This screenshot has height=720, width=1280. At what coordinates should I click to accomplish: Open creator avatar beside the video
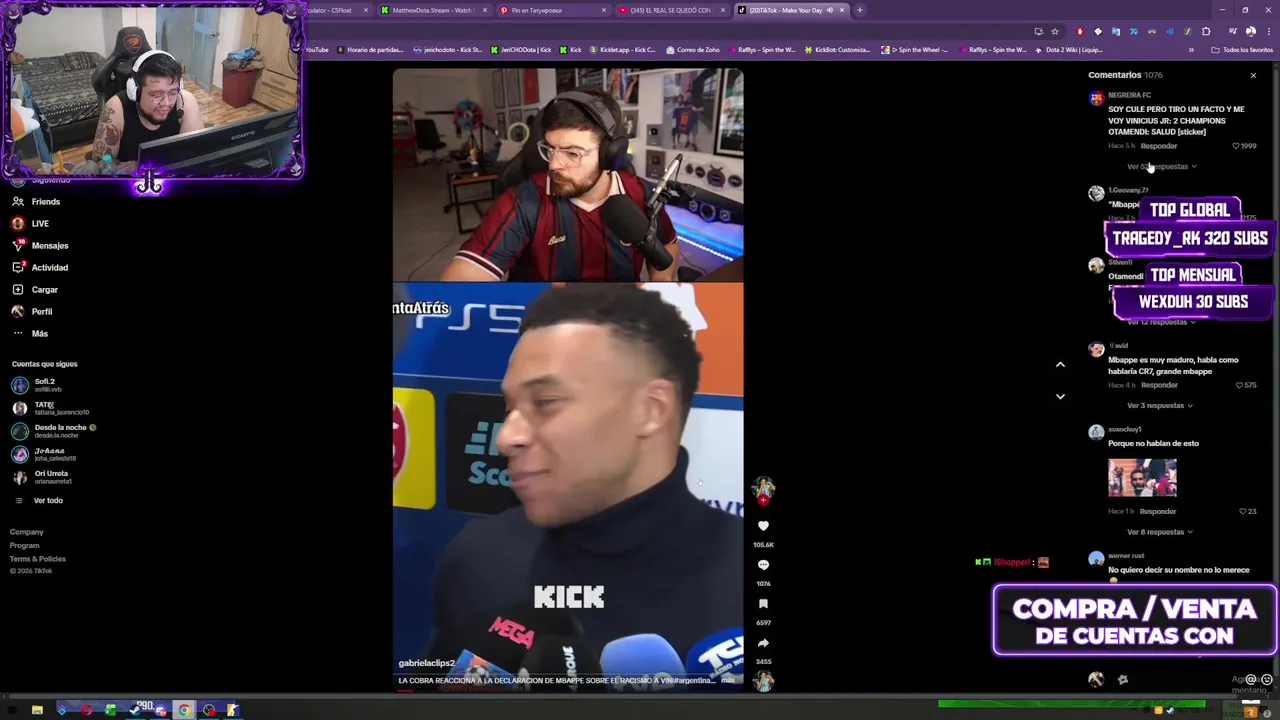pos(763,488)
